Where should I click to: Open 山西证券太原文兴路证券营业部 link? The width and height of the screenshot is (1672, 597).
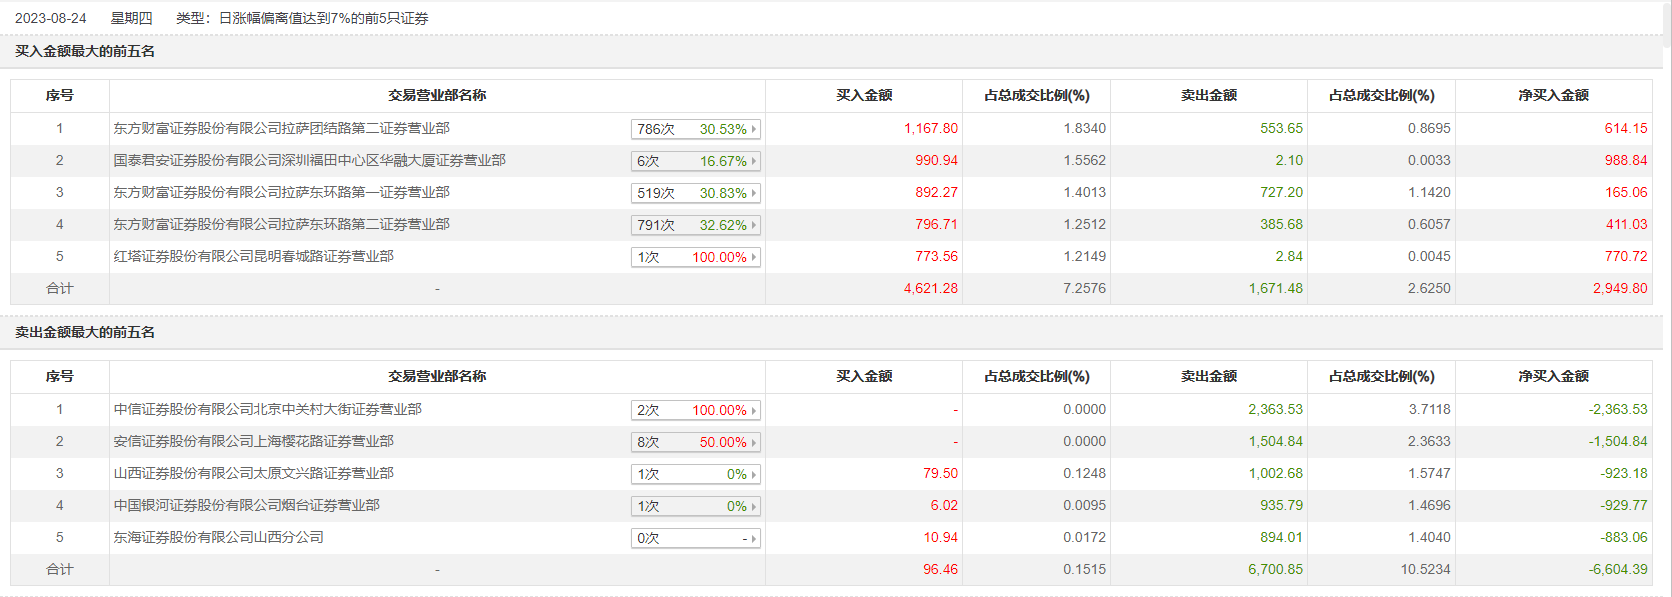point(253,474)
